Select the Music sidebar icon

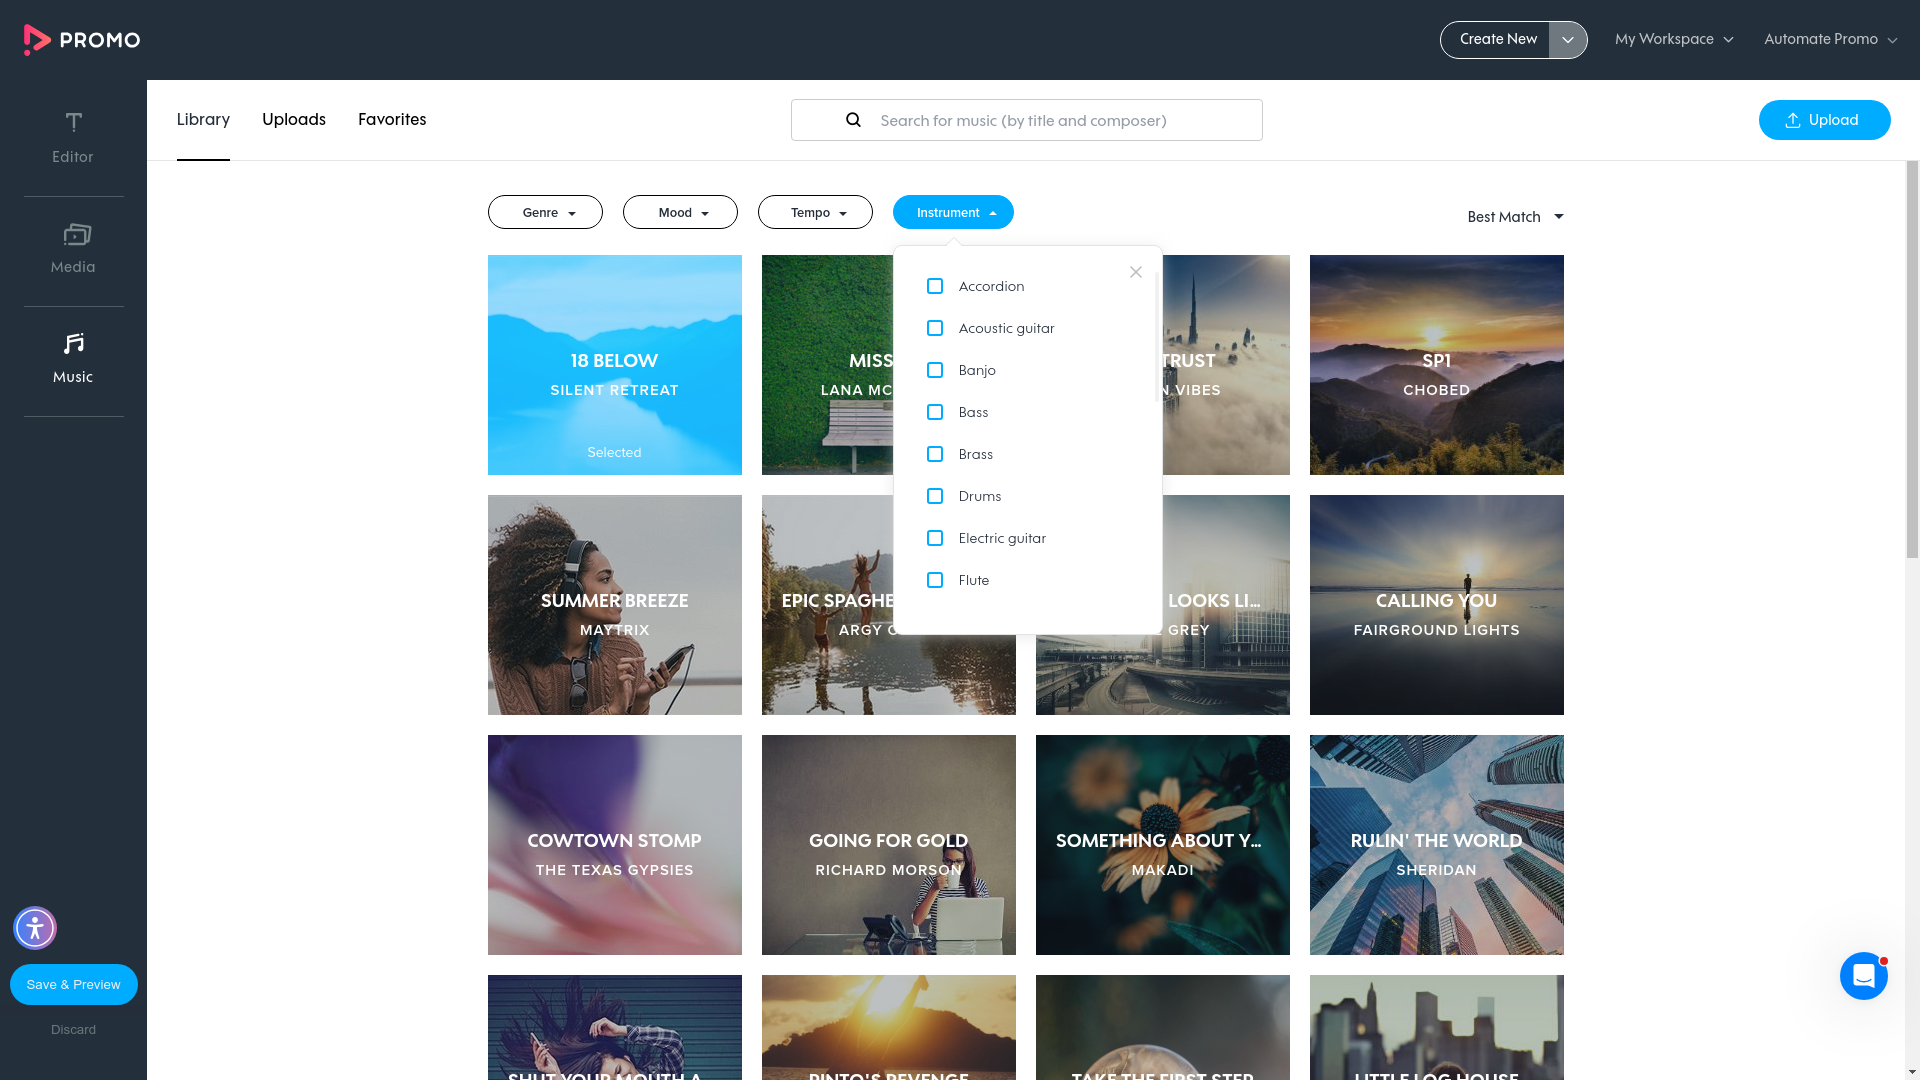coord(73,344)
